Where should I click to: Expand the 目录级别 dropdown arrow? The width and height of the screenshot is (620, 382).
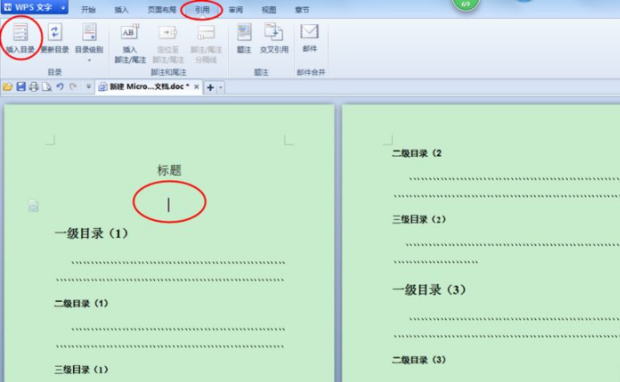coord(89,61)
